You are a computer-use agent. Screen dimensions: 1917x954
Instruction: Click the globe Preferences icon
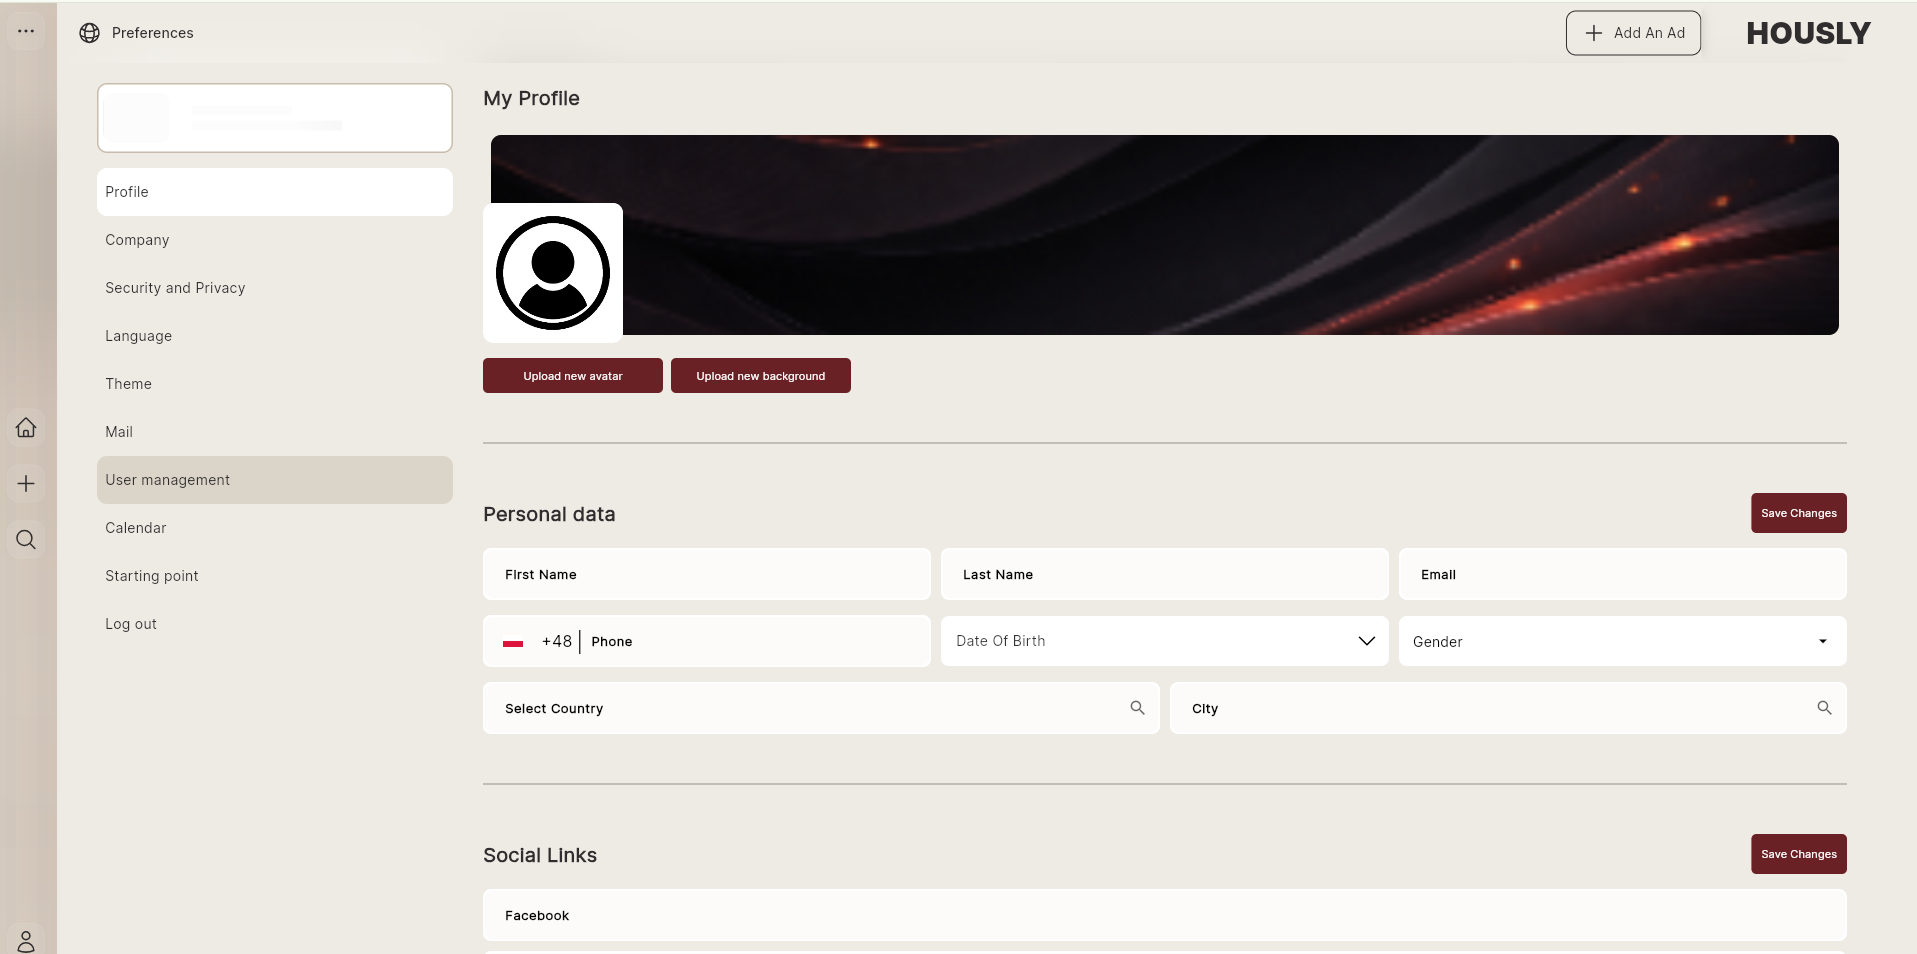pos(90,33)
